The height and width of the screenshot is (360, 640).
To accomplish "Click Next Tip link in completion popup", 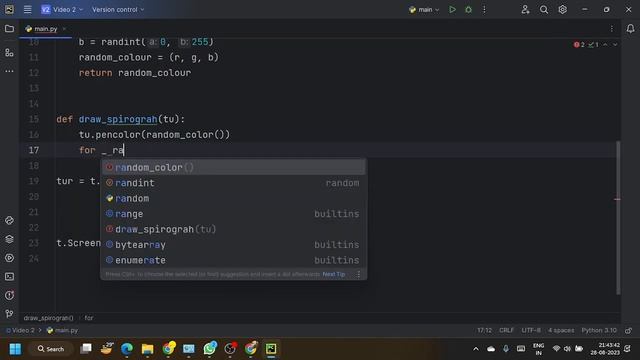I will [x=333, y=274].
